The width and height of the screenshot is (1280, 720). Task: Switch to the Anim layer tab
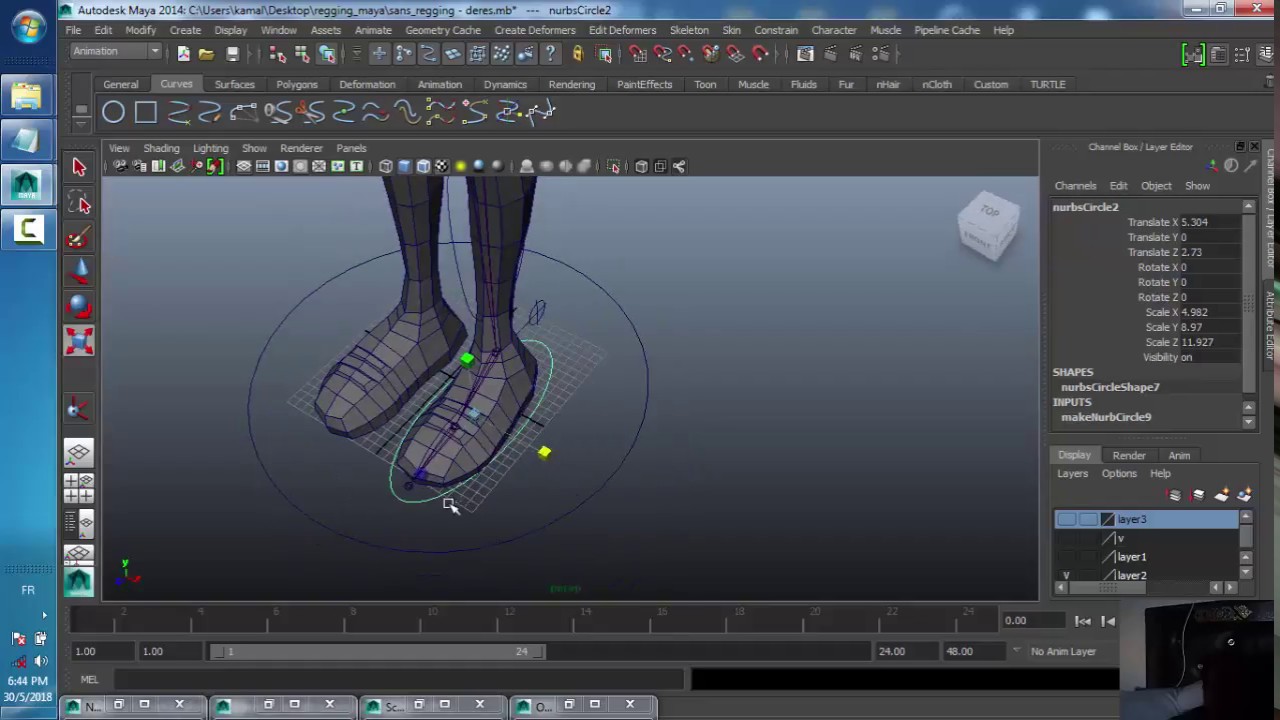pos(1179,455)
